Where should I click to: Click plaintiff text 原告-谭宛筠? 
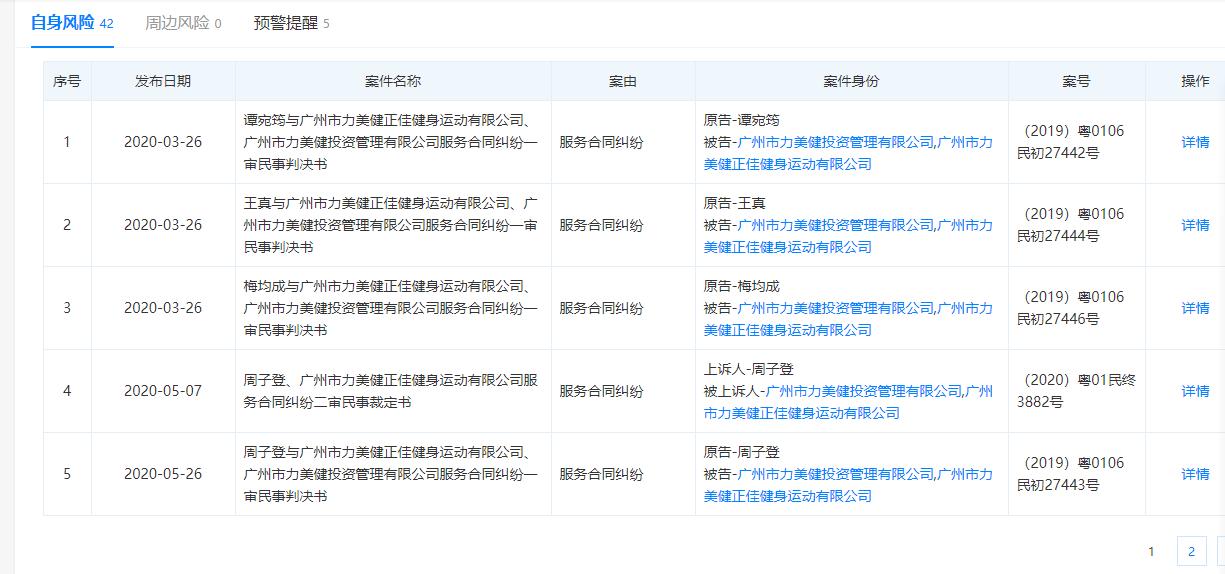742,120
